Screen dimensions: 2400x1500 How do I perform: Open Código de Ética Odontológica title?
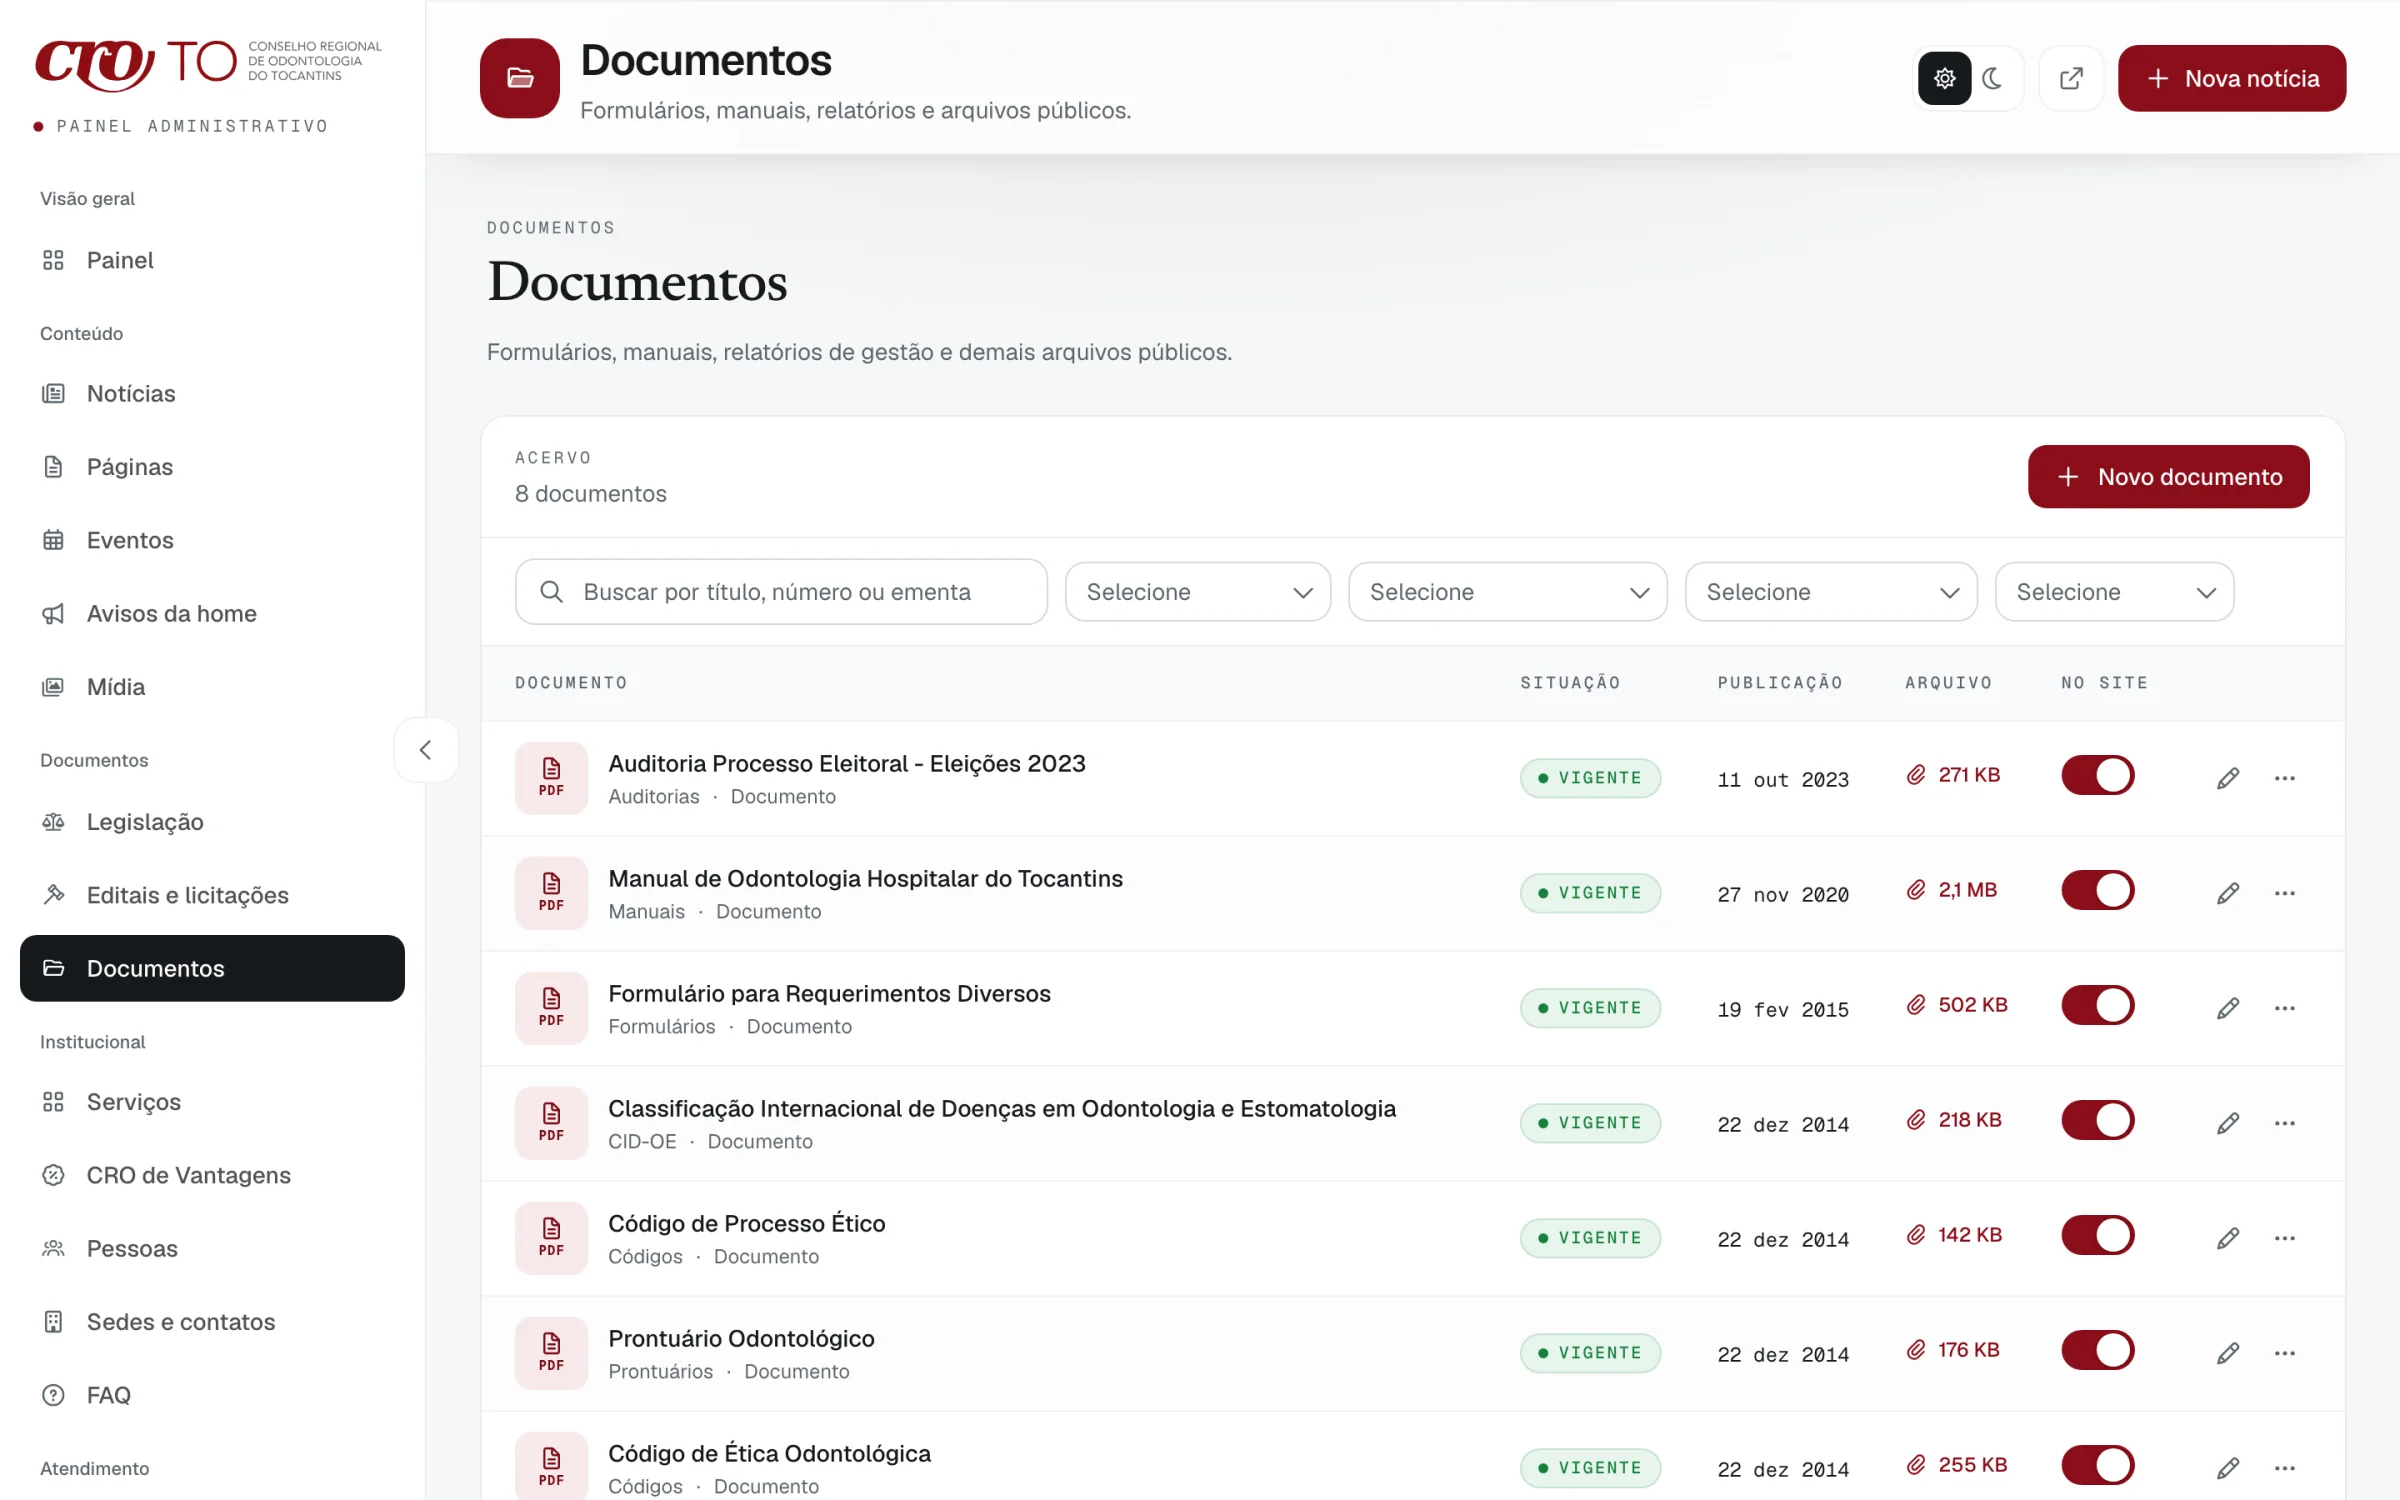pos(769,1453)
